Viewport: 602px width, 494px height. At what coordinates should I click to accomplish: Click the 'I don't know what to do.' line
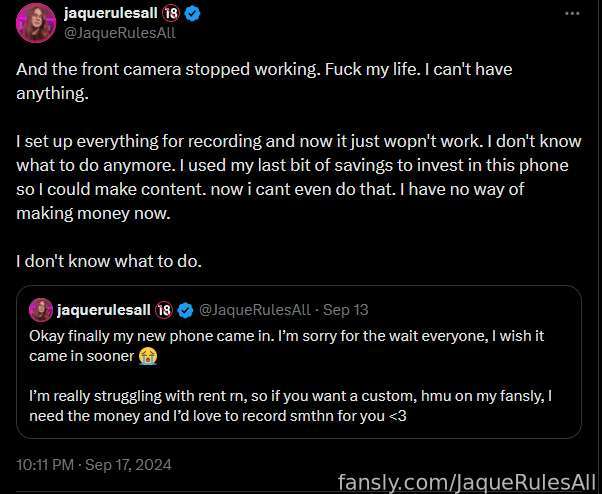[109, 261]
